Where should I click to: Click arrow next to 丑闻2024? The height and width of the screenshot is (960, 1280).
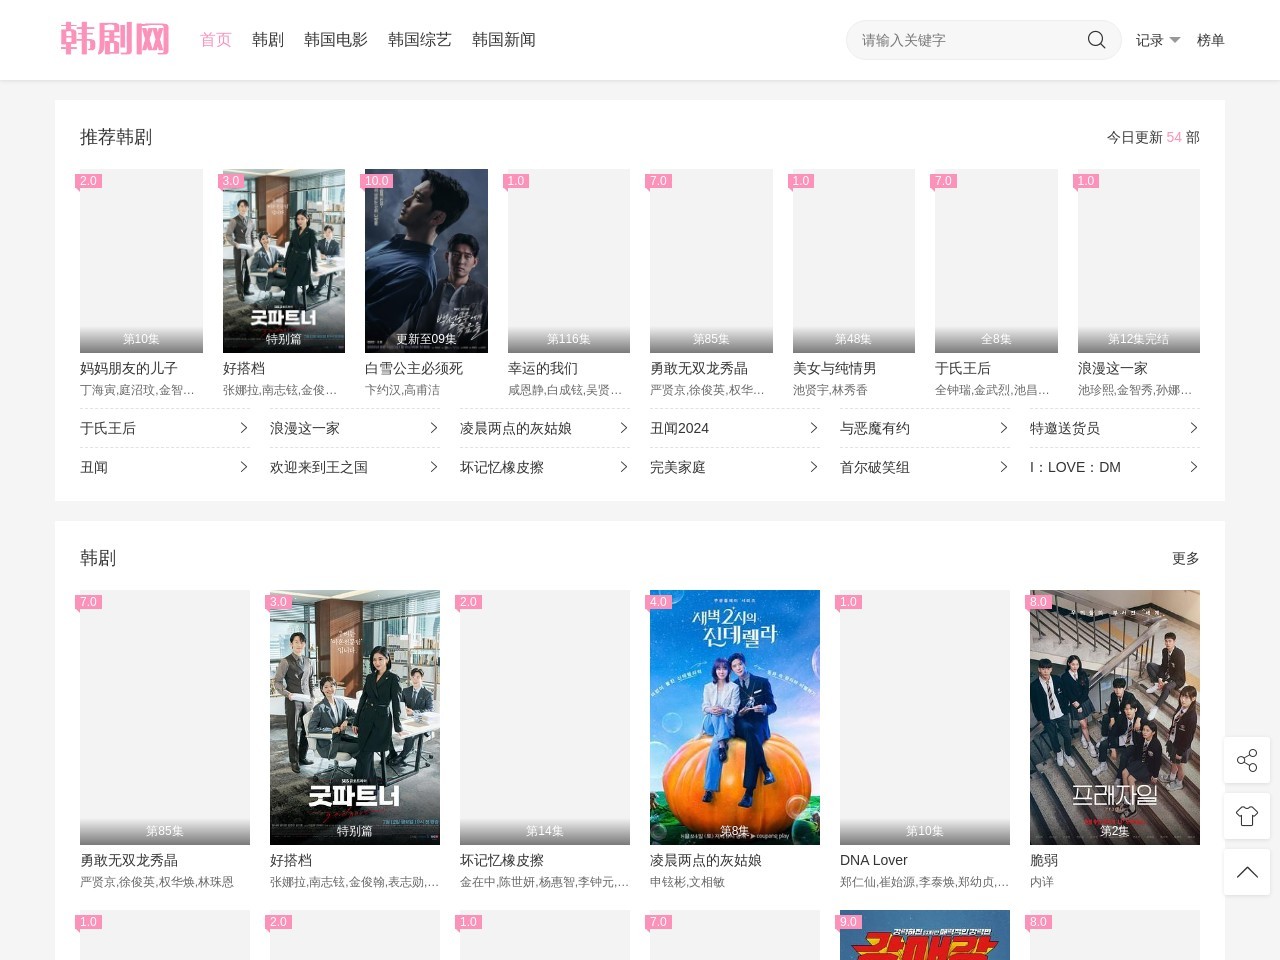pos(813,428)
